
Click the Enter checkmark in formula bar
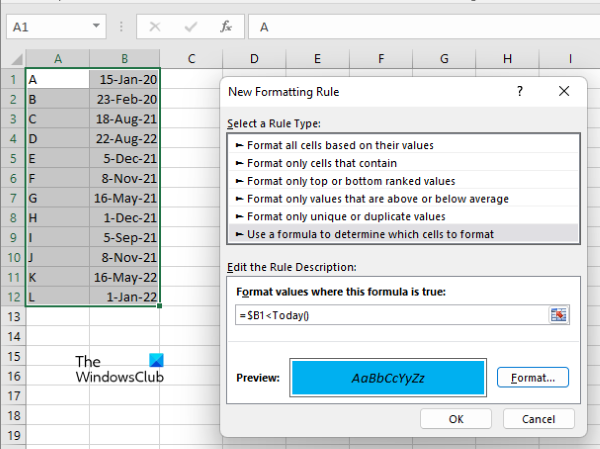(190, 27)
